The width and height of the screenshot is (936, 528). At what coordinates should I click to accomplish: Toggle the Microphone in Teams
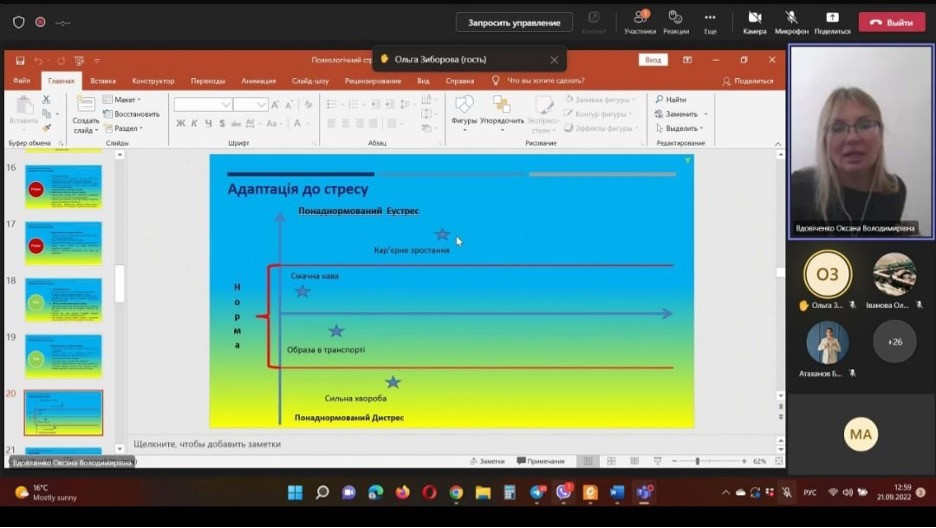(x=792, y=22)
